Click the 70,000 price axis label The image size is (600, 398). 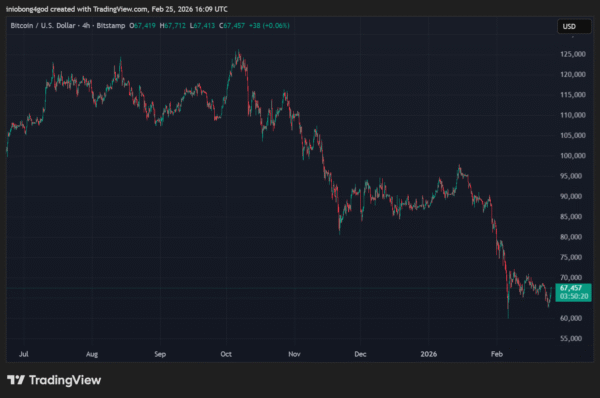(x=571, y=277)
